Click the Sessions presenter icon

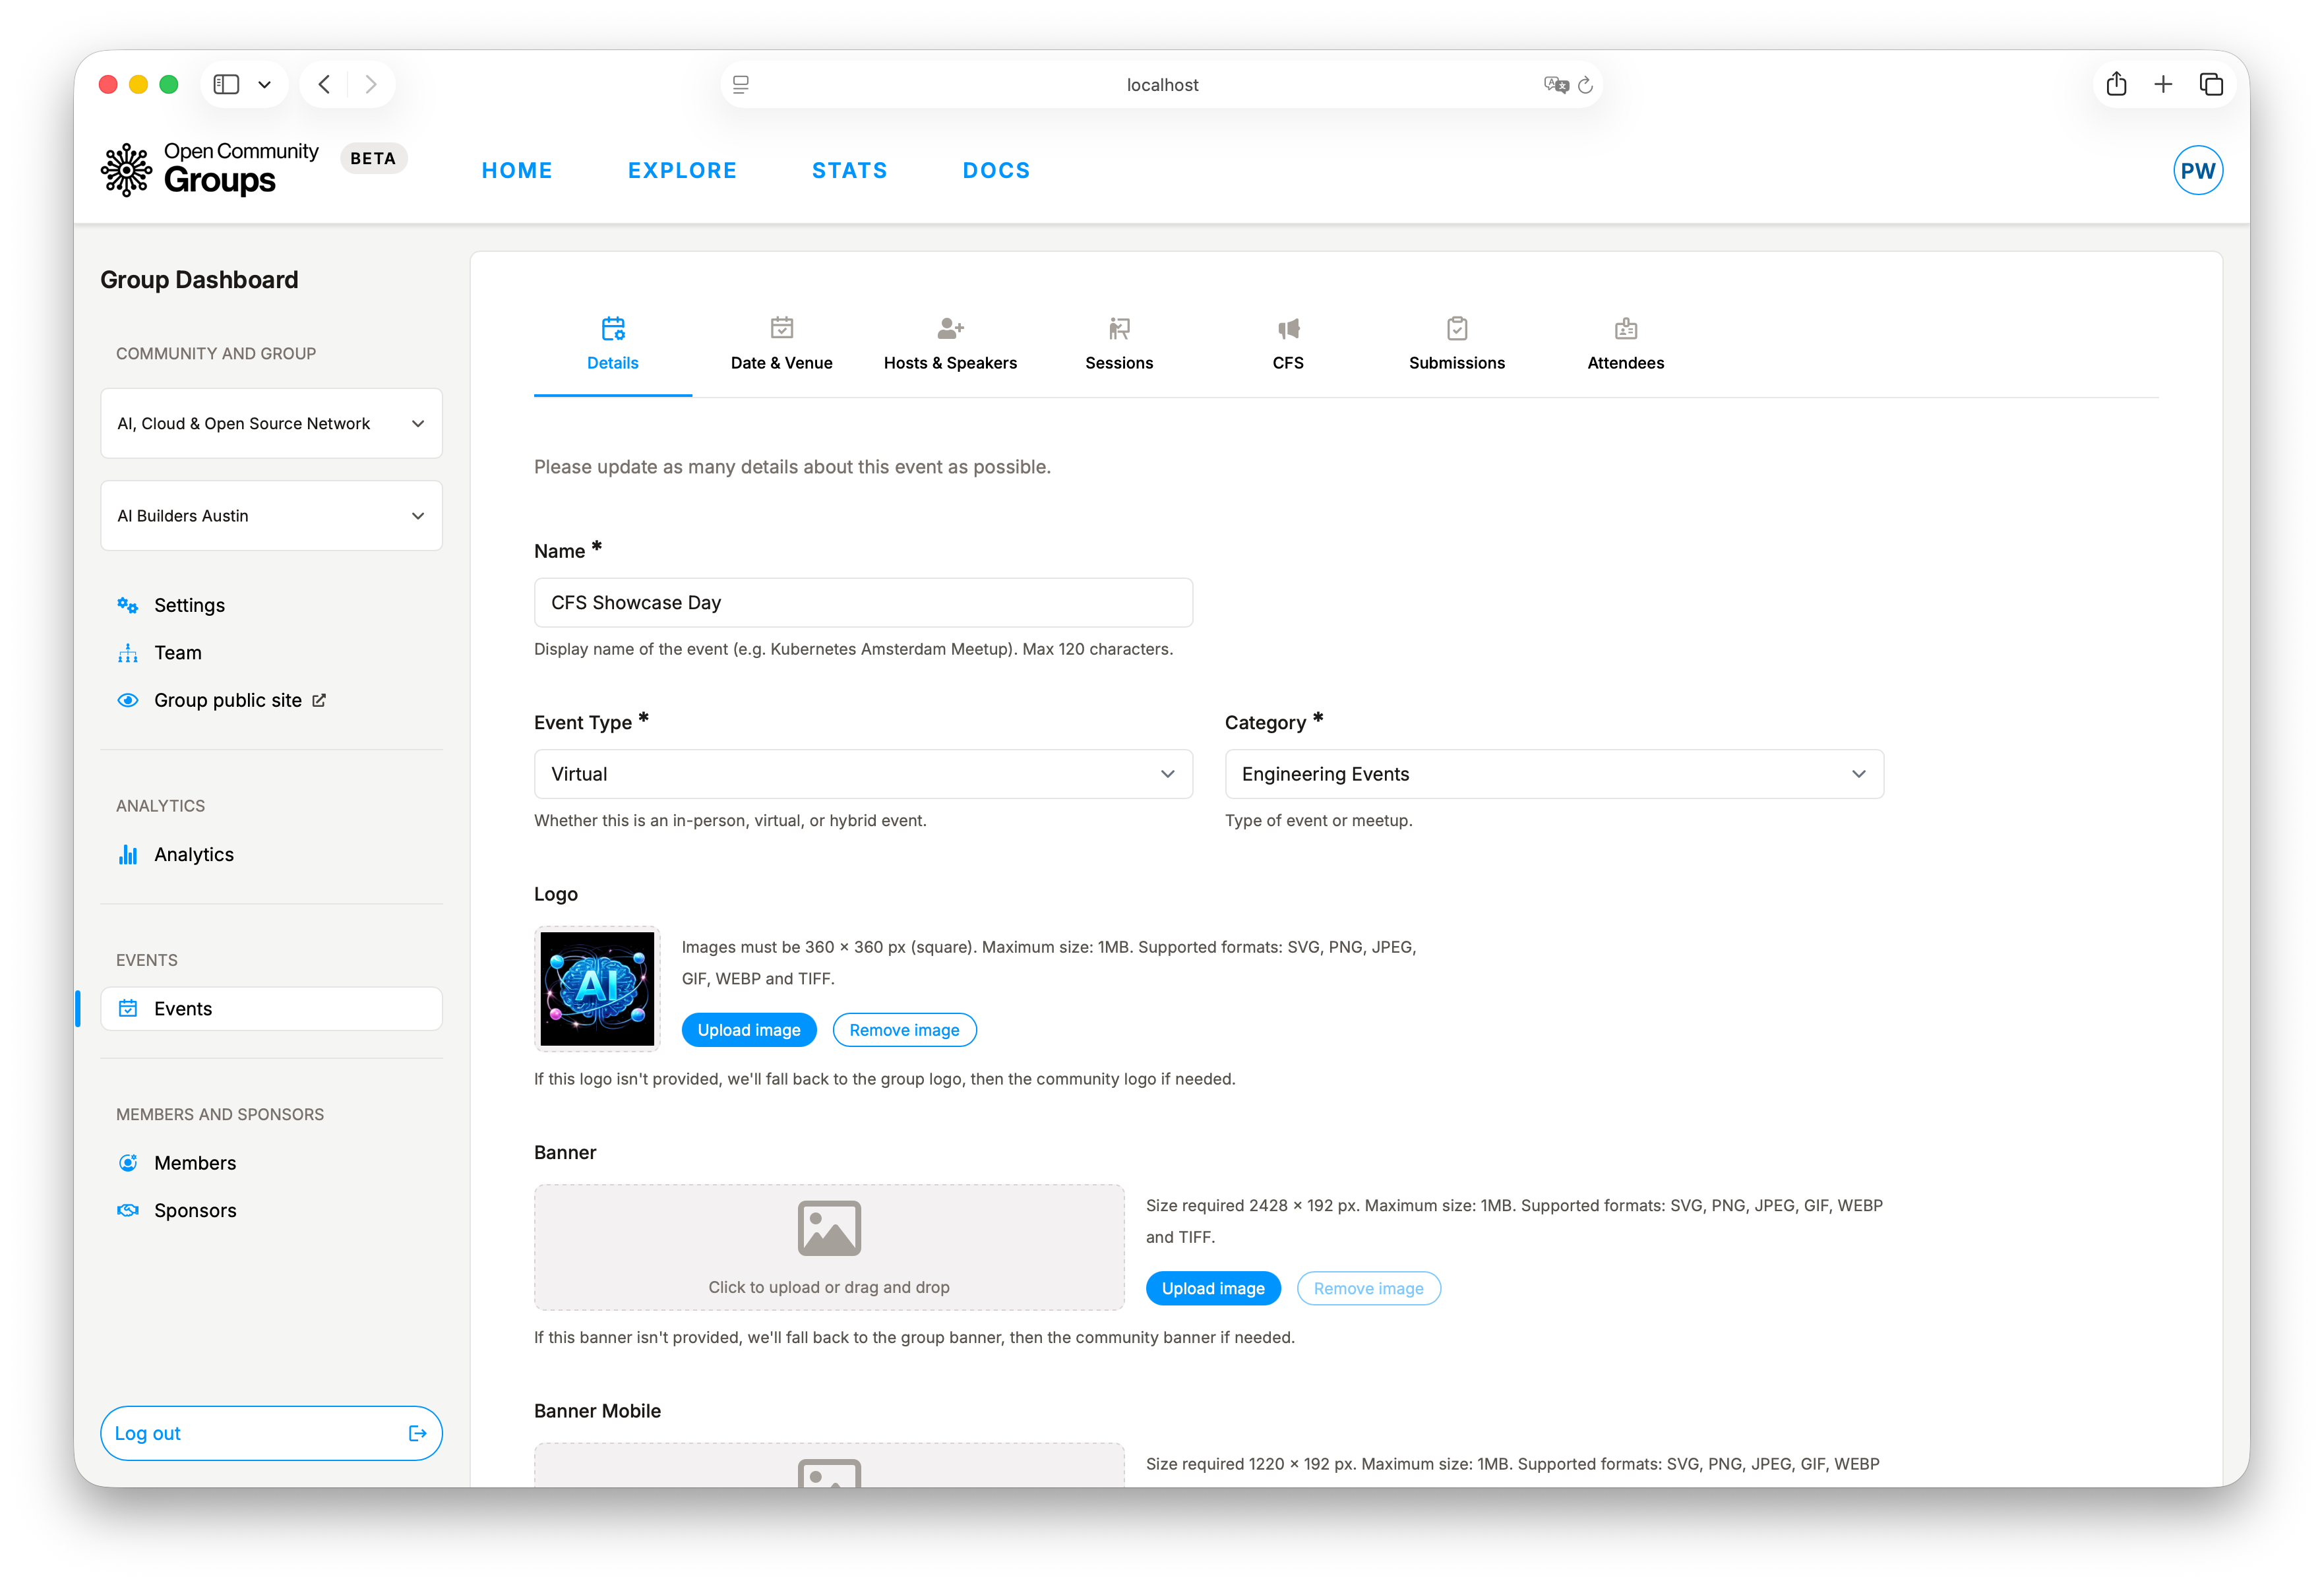(x=1119, y=328)
